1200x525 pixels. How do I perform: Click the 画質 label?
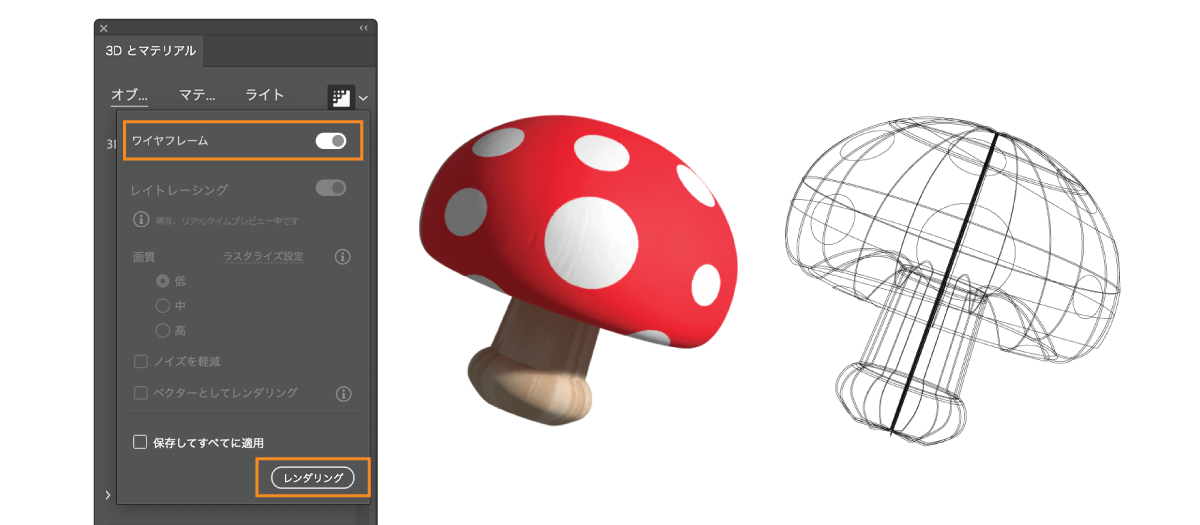point(144,257)
